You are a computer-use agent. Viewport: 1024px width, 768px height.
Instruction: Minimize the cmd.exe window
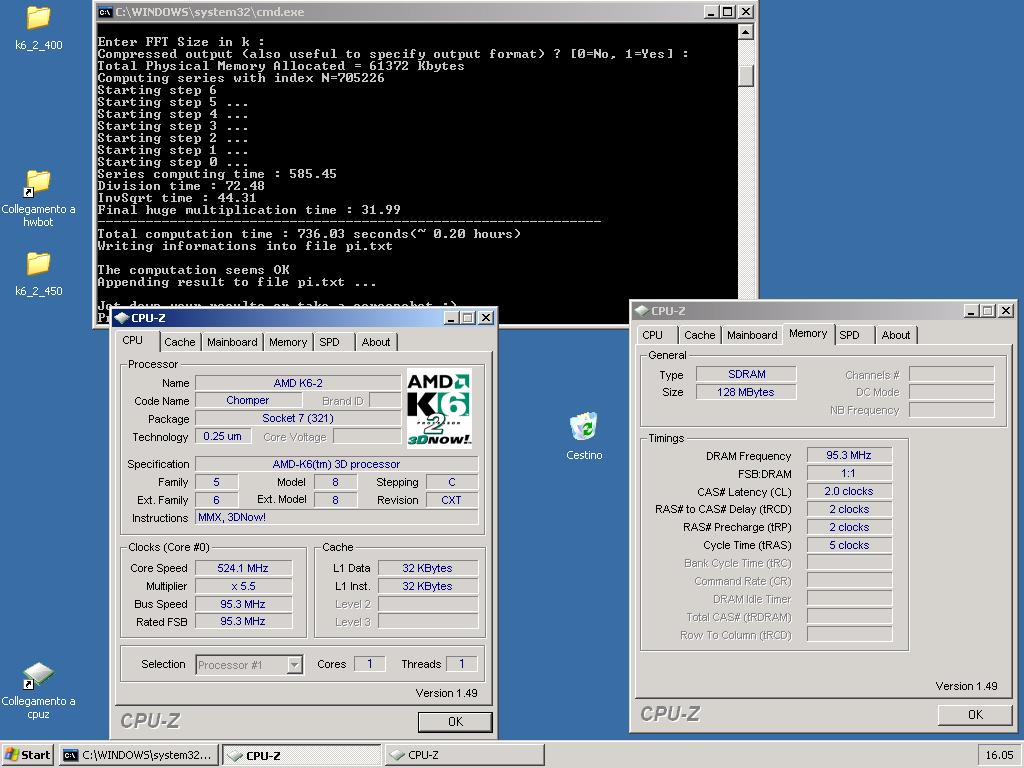(x=712, y=12)
